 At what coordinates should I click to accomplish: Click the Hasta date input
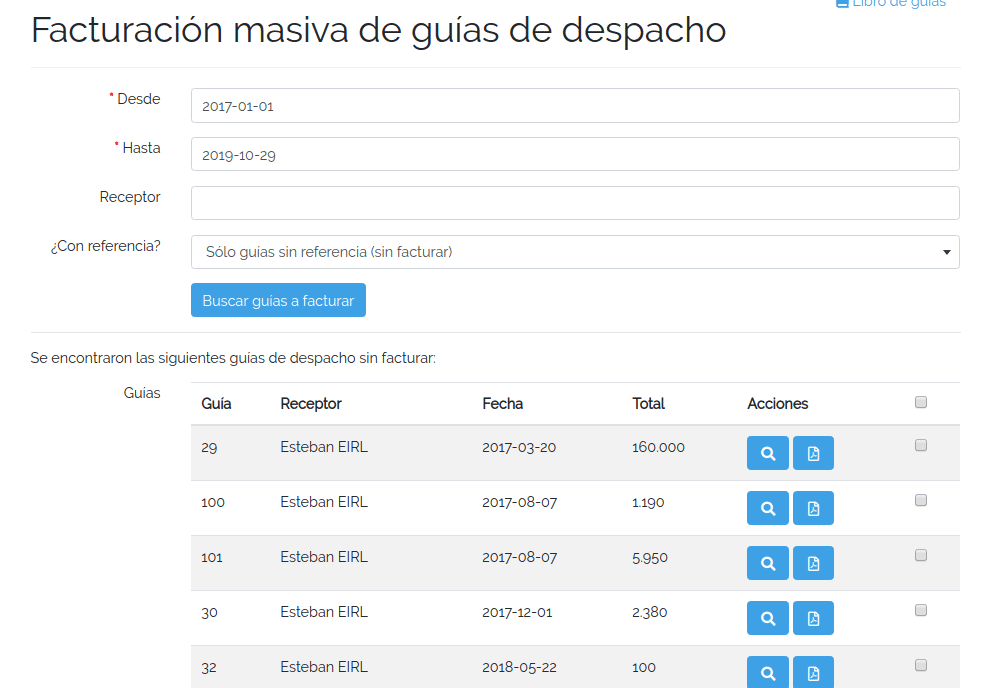(x=575, y=153)
